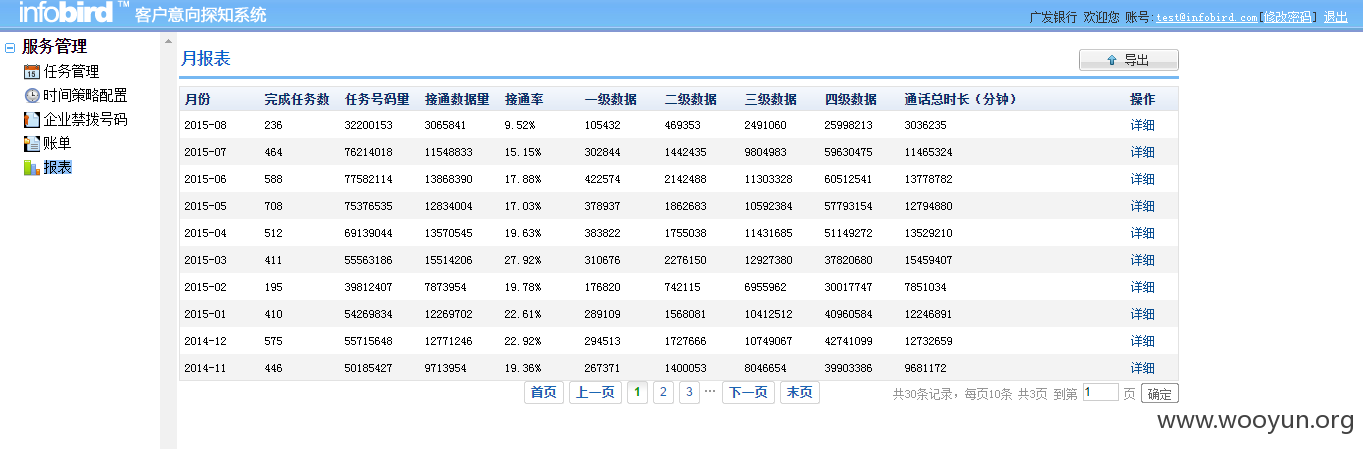Click the test@infobird.com account link
The image size is (1363, 449).
[1206, 17]
